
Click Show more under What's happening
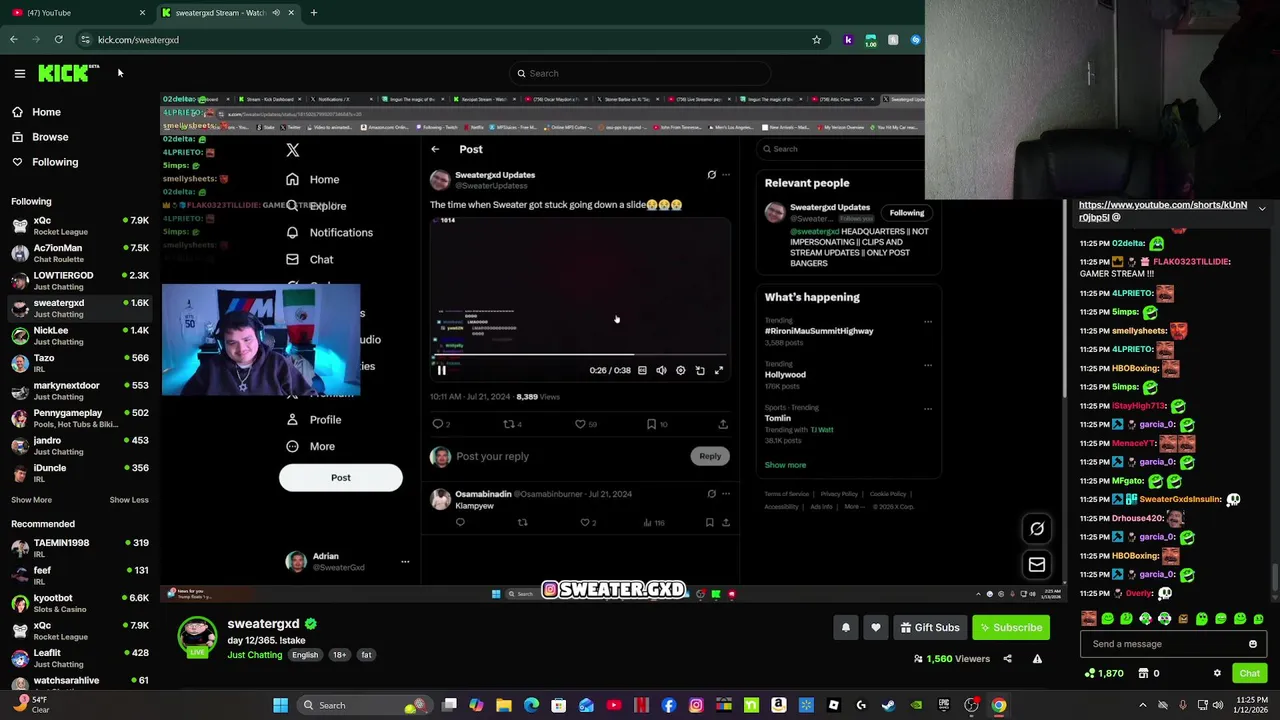pyautogui.click(x=785, y=465)
